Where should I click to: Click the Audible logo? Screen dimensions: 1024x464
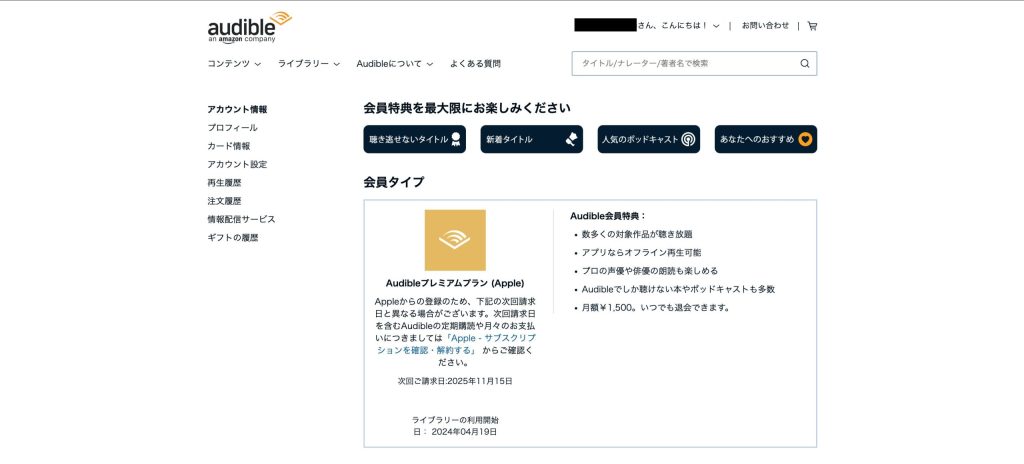(x=249, y=27)
